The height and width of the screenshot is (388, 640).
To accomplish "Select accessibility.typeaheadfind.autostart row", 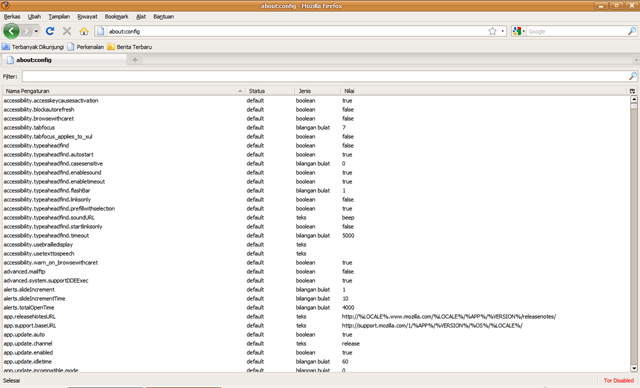I will [x=316, y=154].
